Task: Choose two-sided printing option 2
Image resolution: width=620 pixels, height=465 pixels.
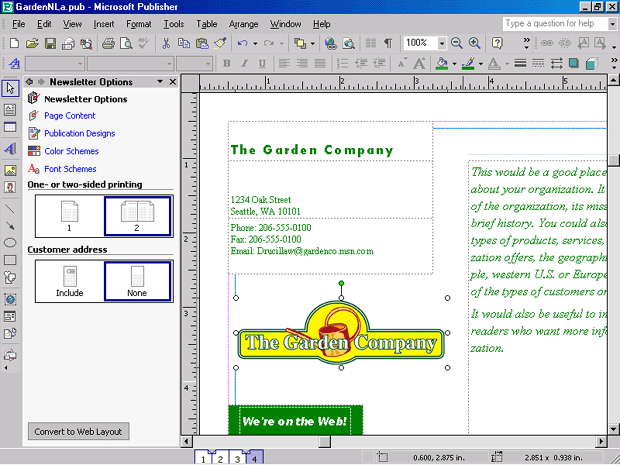Action: coord(137,216)
